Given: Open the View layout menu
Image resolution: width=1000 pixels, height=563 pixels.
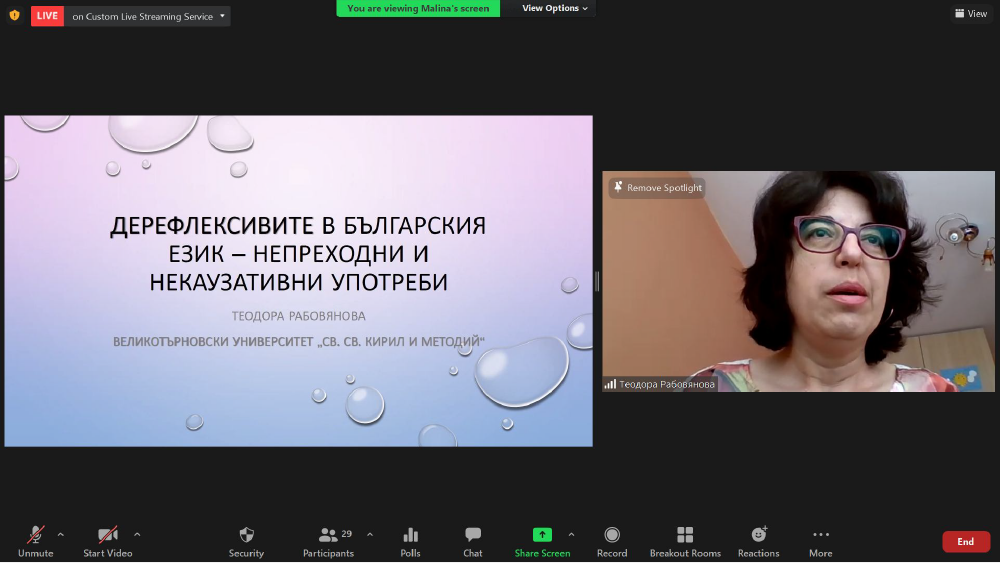Looking at the screenshot, I should (x=971, y=14).
